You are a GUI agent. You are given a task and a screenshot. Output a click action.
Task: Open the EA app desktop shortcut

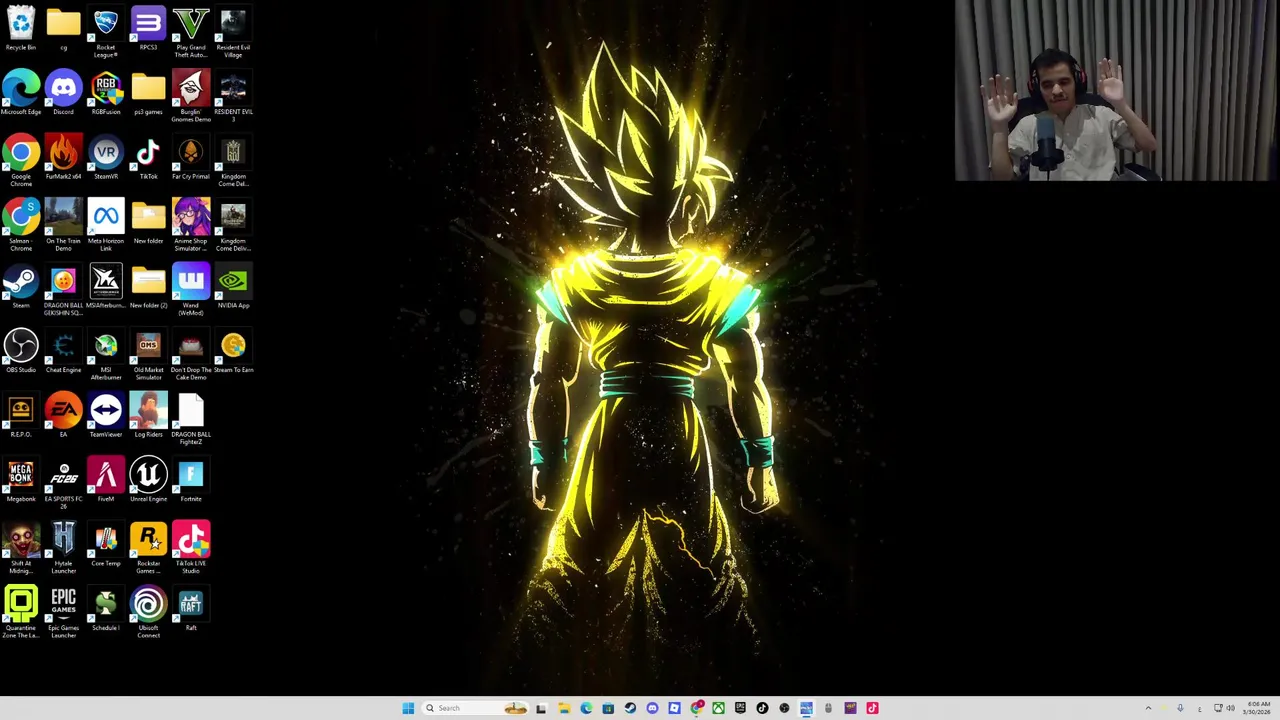(x=63, y=416)
